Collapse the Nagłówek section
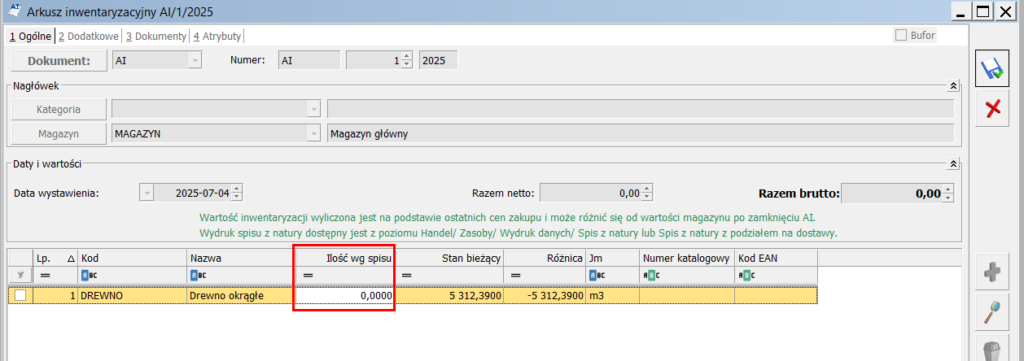1024x361 pixels. point(953,86)
